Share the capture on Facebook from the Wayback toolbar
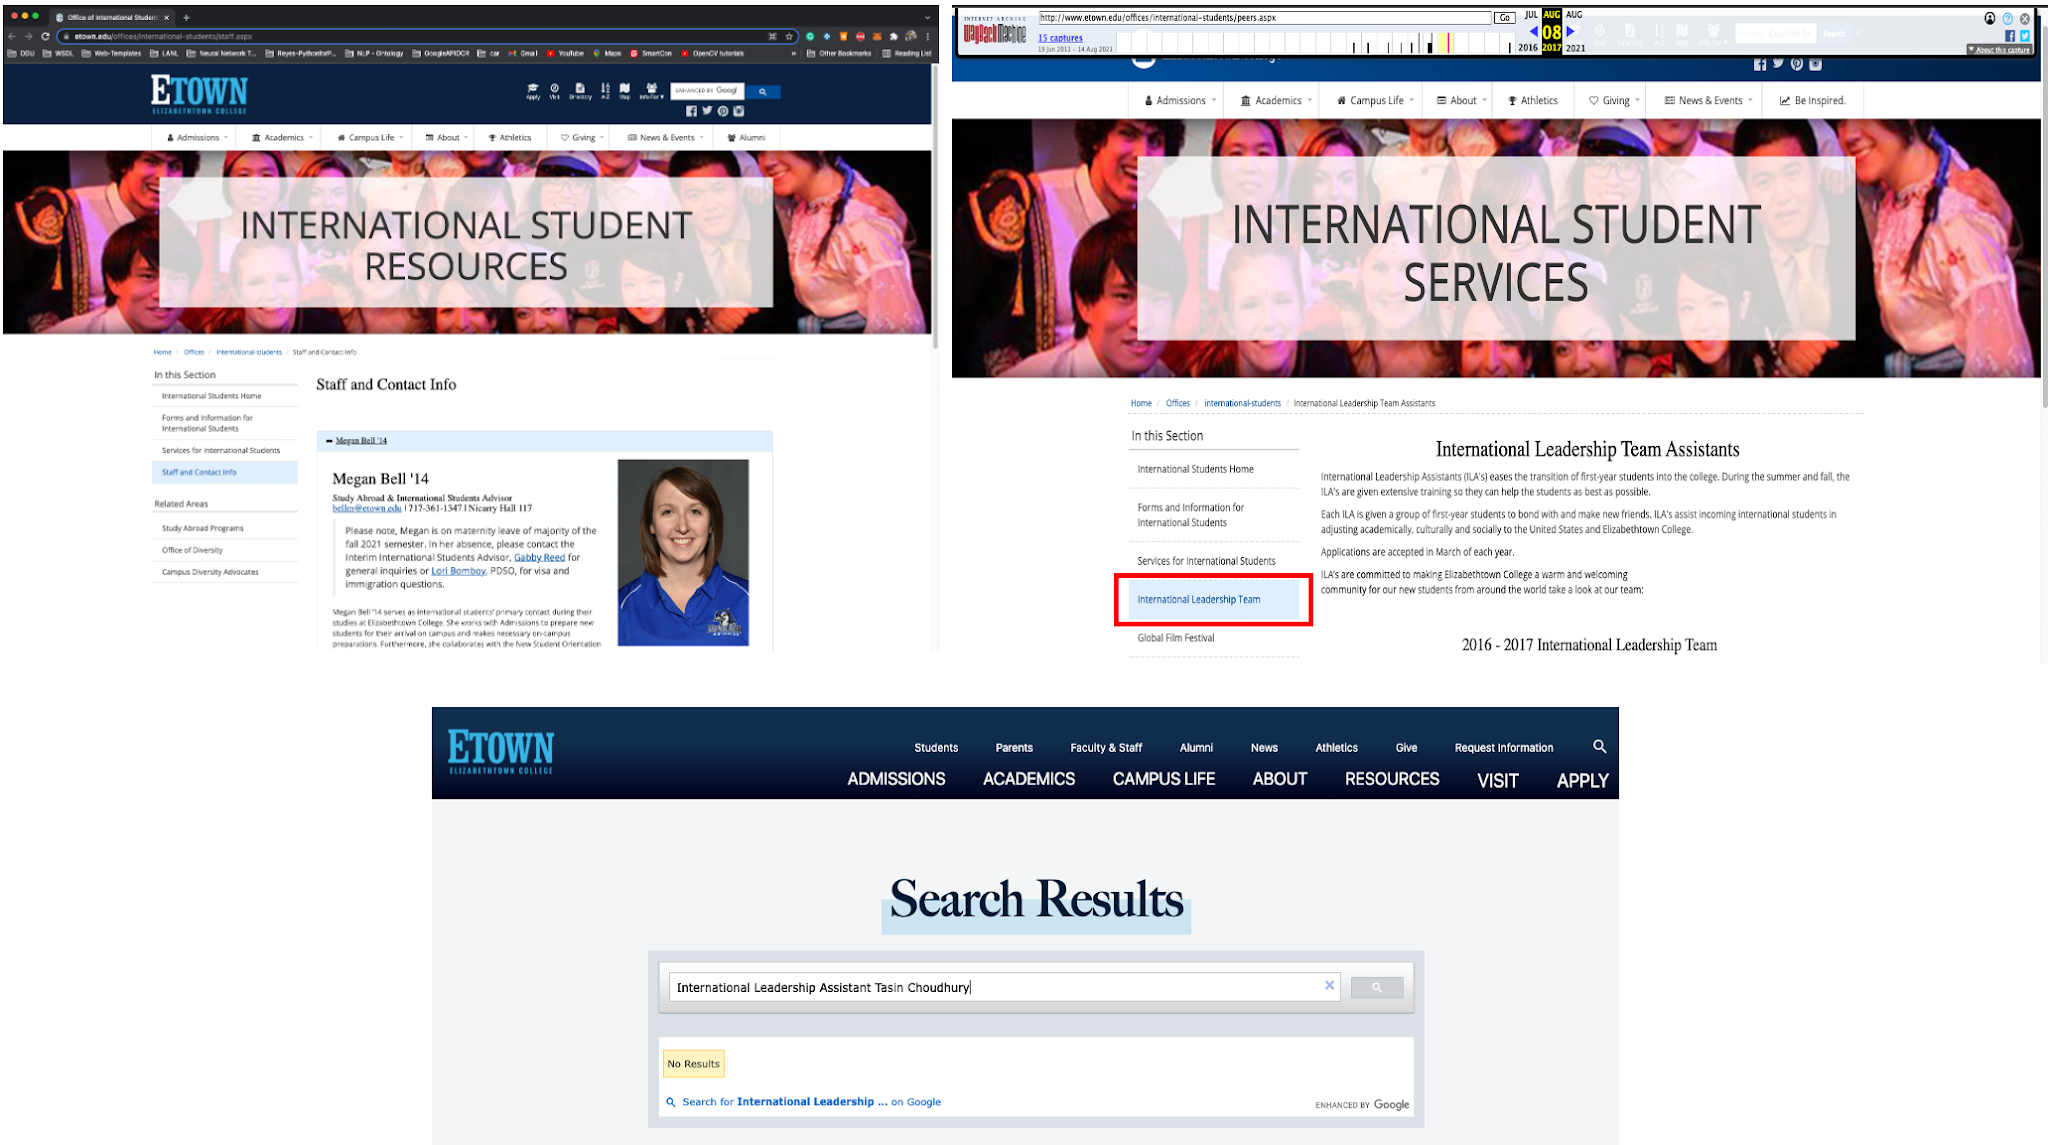The width and height of the screenshot is (2048, 1145). click(2010, 35)
